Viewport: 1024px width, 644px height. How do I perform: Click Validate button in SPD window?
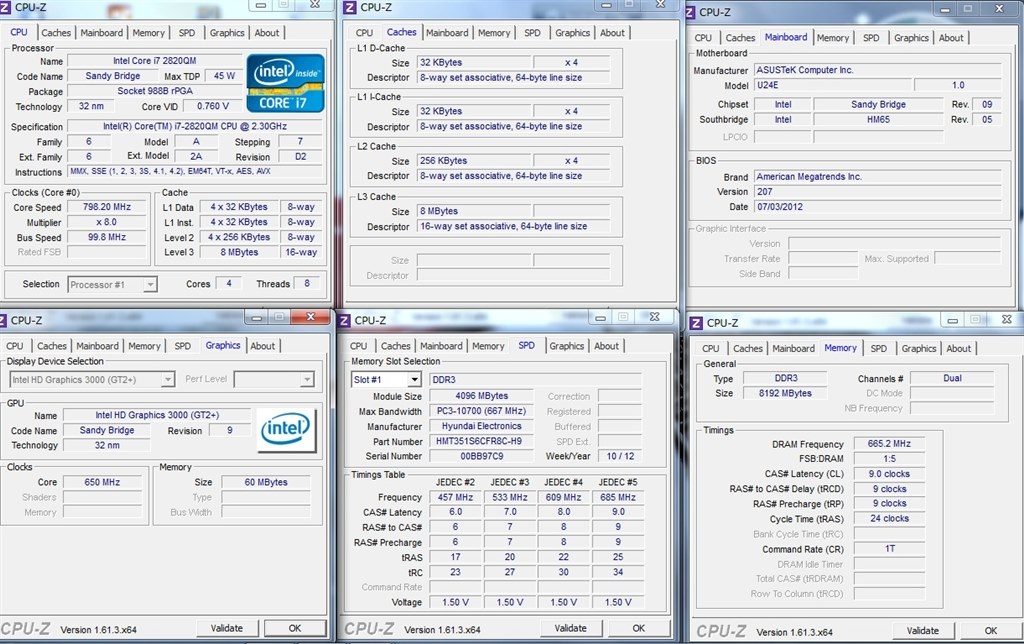pos(571,628)
